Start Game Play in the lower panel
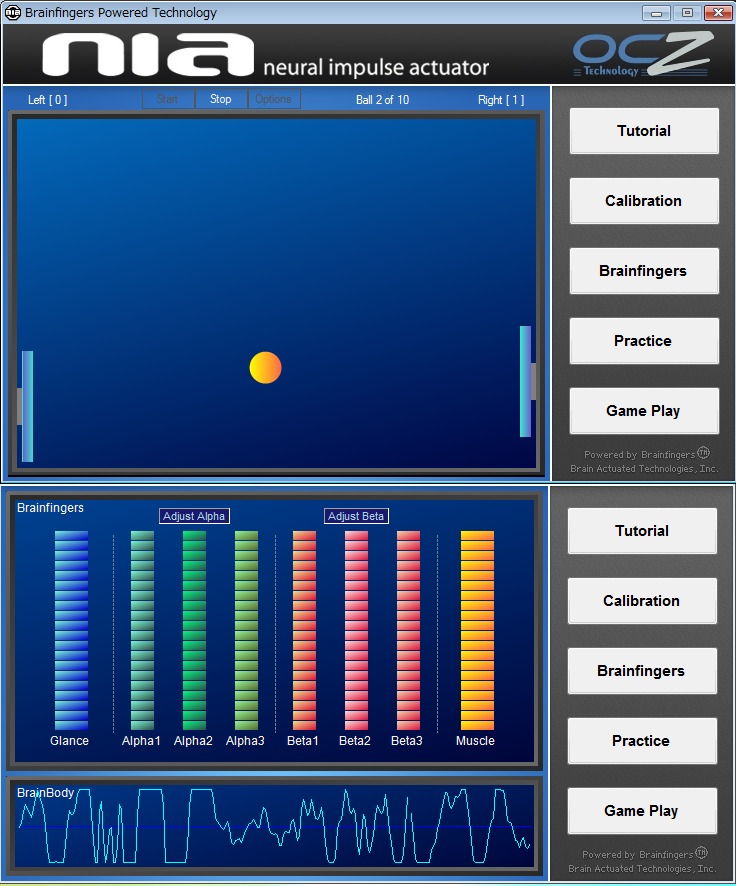The height and width of the screenshot is (886, 736). tap(642, 811)
